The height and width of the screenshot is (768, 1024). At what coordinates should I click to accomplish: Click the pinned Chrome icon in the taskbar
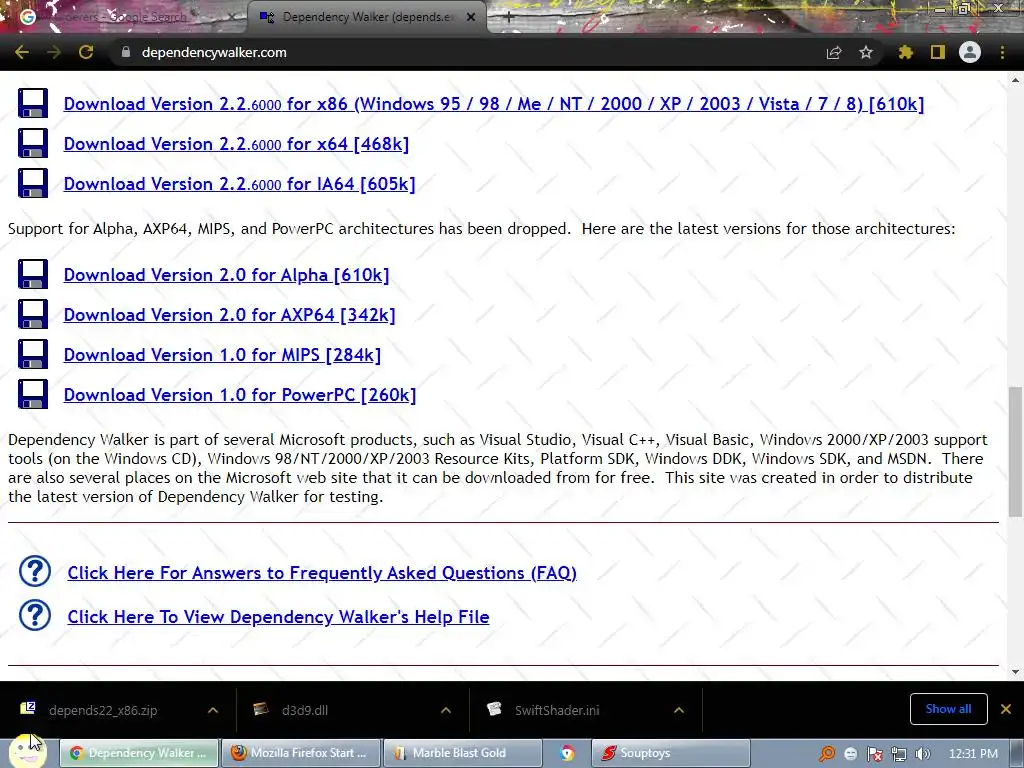(567, 754)
